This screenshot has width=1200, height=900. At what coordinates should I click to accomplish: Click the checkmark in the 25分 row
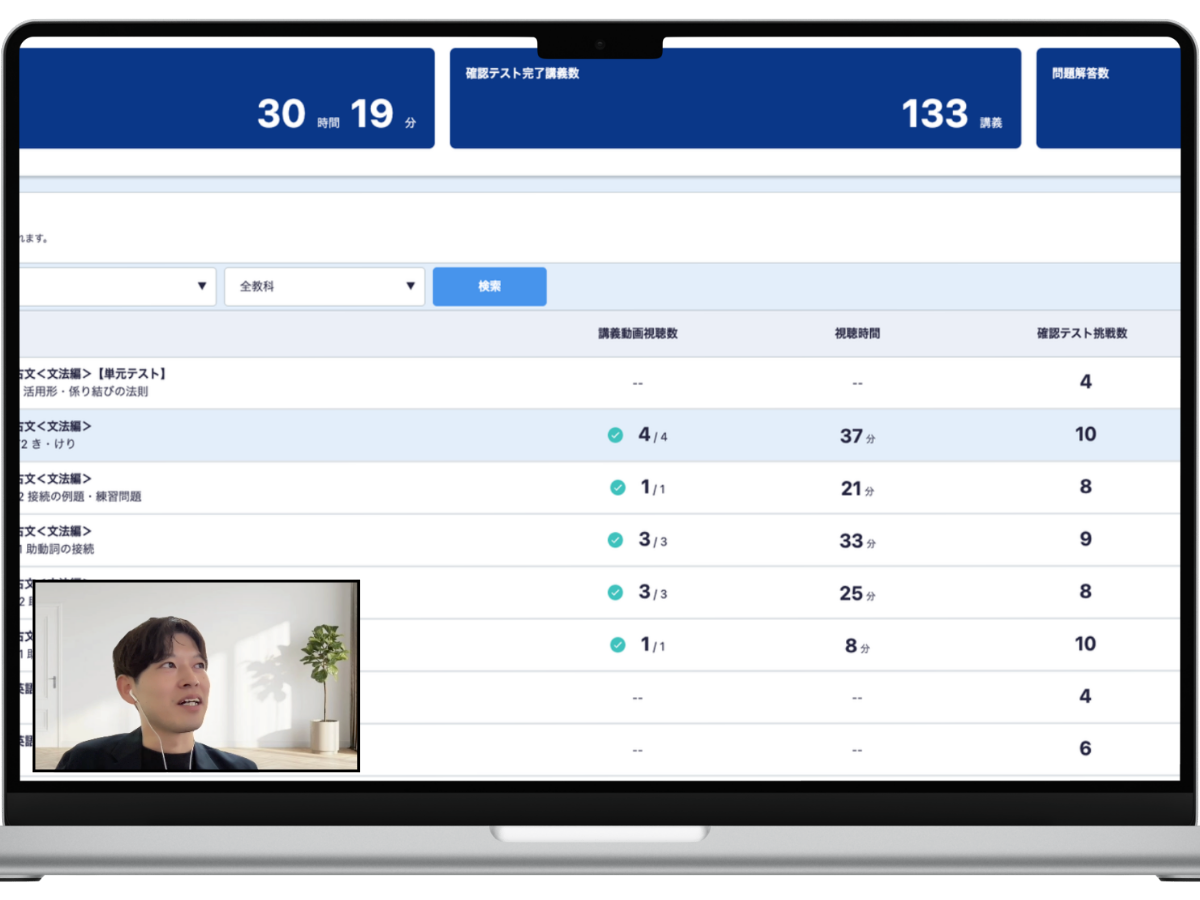tap(615, 592)
